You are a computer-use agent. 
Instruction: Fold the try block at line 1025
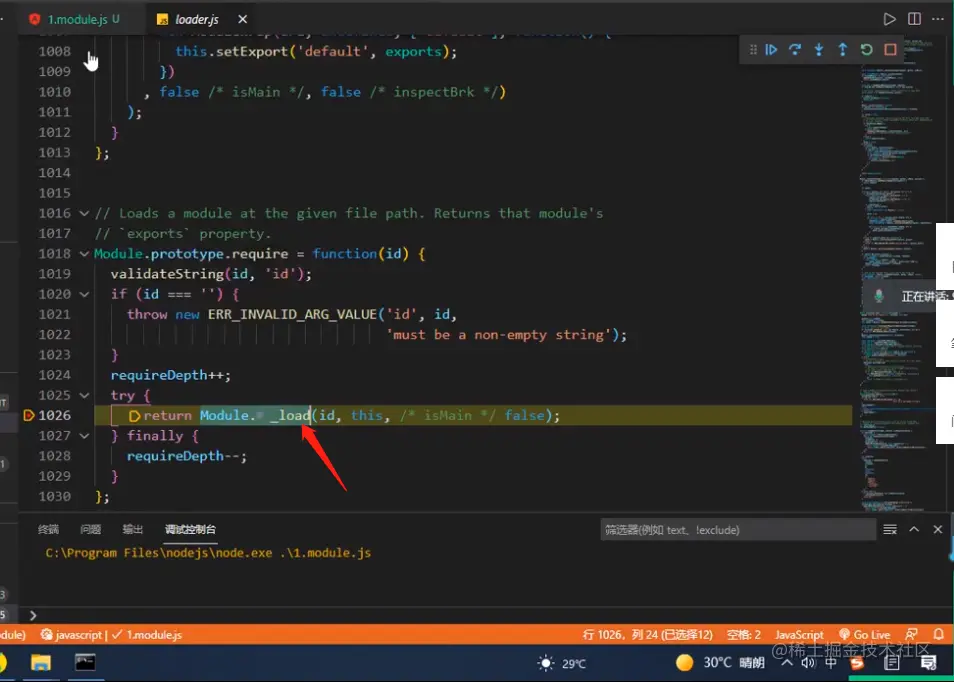[84, 395]
